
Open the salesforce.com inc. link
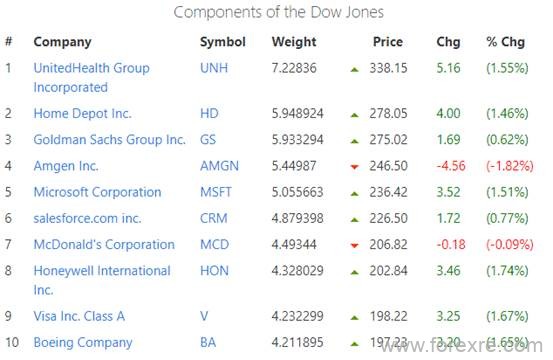point(87,218)
